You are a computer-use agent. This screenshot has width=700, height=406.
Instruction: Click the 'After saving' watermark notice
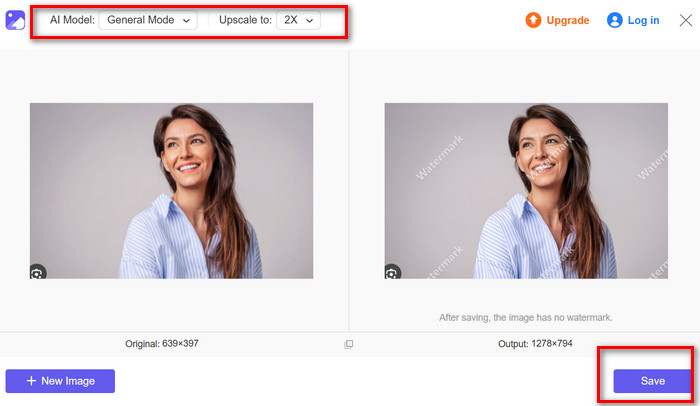(x=525, y=317)
